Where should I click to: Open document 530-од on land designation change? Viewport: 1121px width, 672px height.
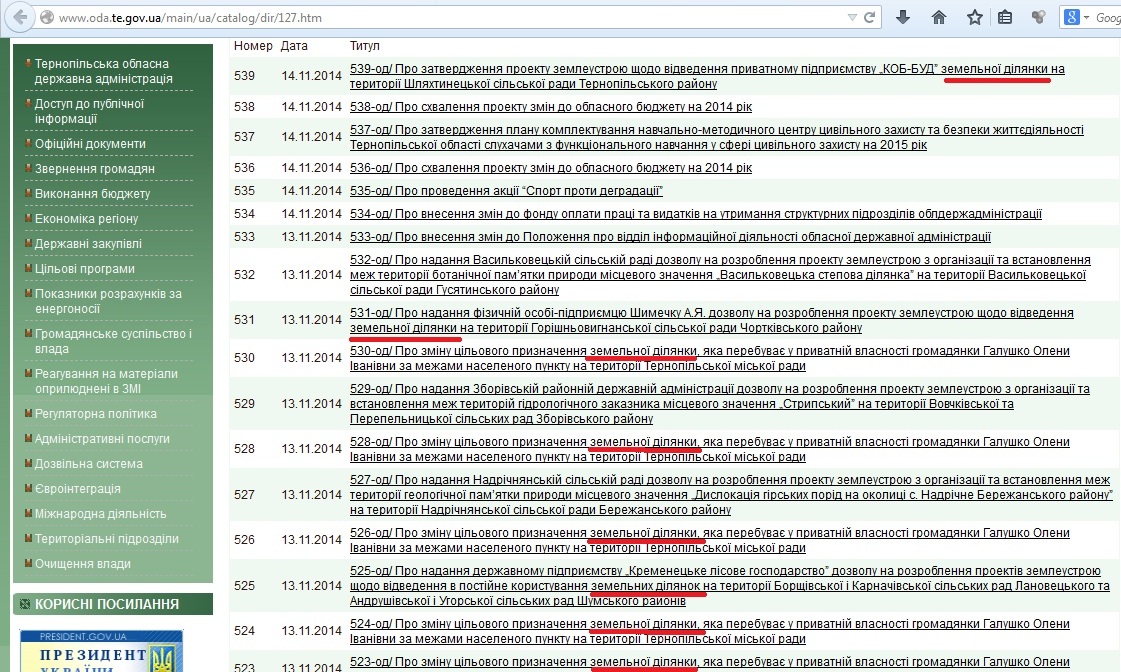[x=710, y=358]
